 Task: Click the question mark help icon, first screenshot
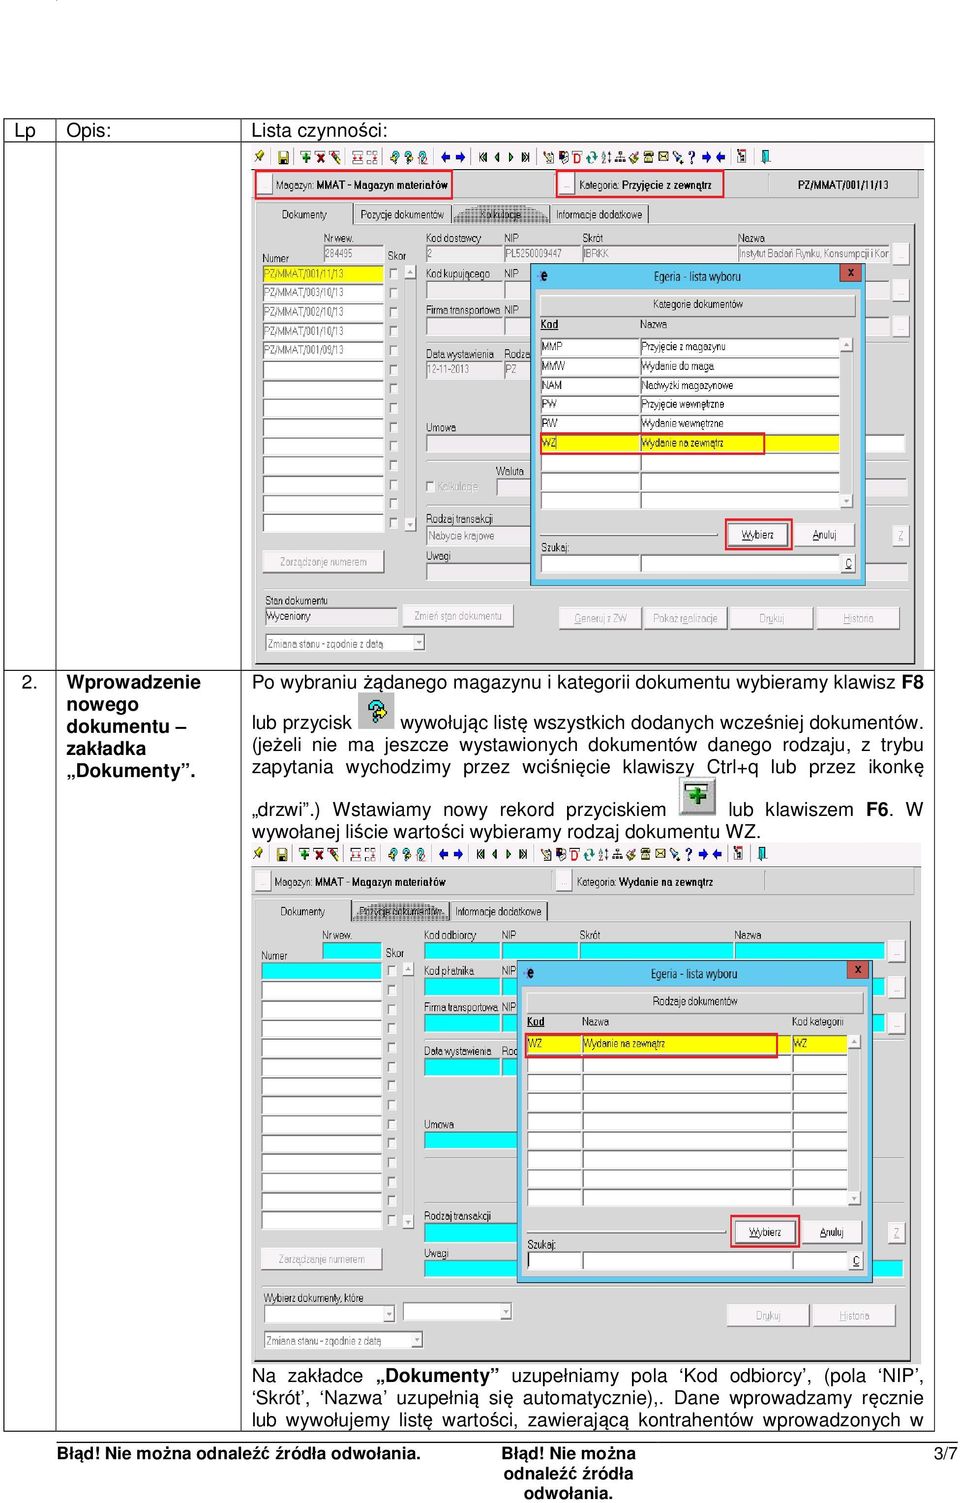pyautogui.click(x=691, y=157)
